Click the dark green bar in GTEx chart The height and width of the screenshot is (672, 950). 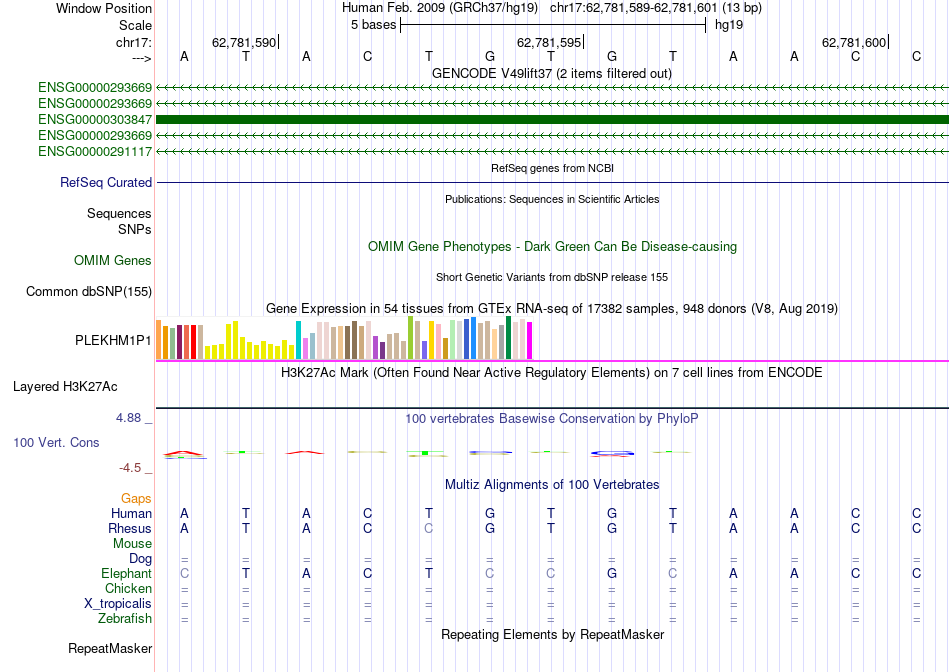(x=508, y=338)
